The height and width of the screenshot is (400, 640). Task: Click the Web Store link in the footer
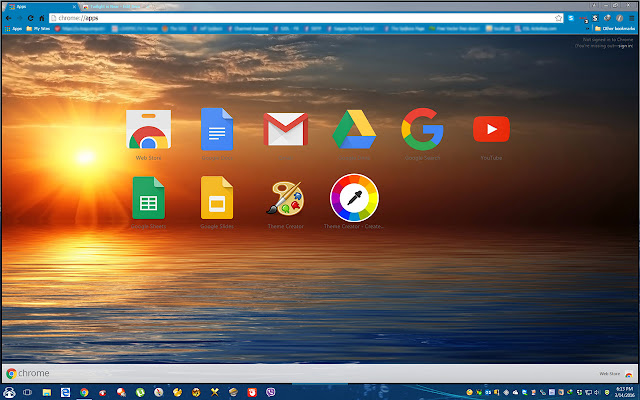click(615, 373)
